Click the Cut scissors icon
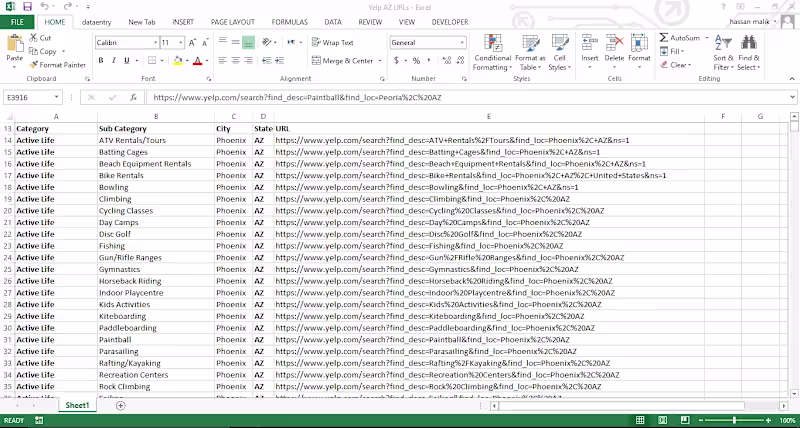This screenshot has width=800, height=428. pos(34,38)
